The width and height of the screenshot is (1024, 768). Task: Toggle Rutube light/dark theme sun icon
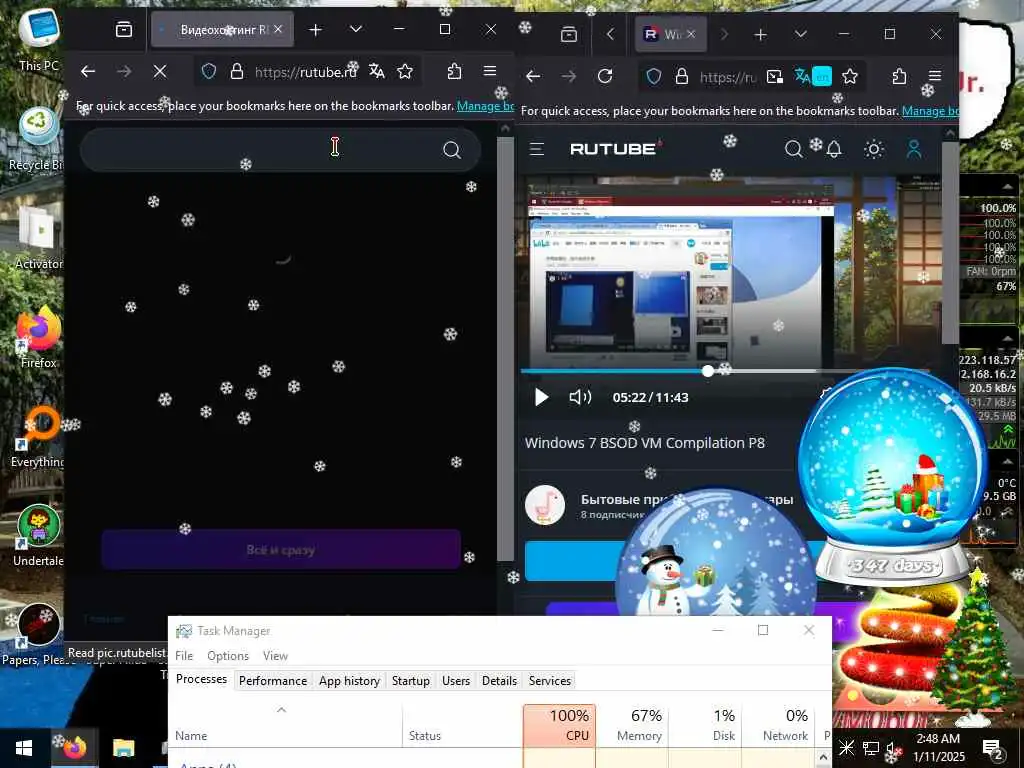point(874,150)
